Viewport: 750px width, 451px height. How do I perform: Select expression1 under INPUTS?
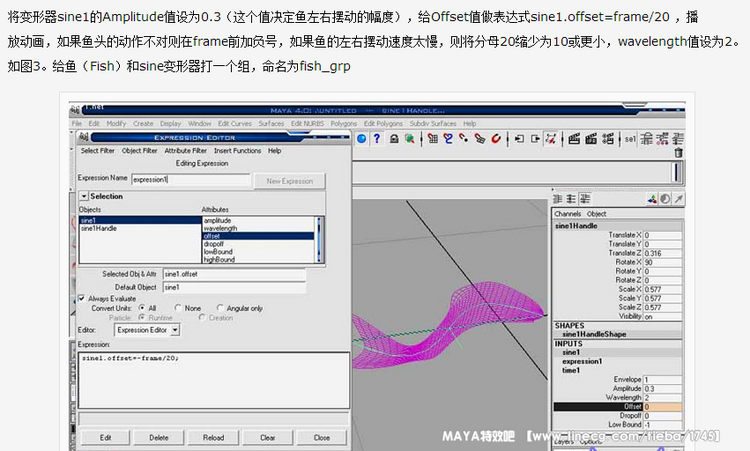(x=582, y=361)
